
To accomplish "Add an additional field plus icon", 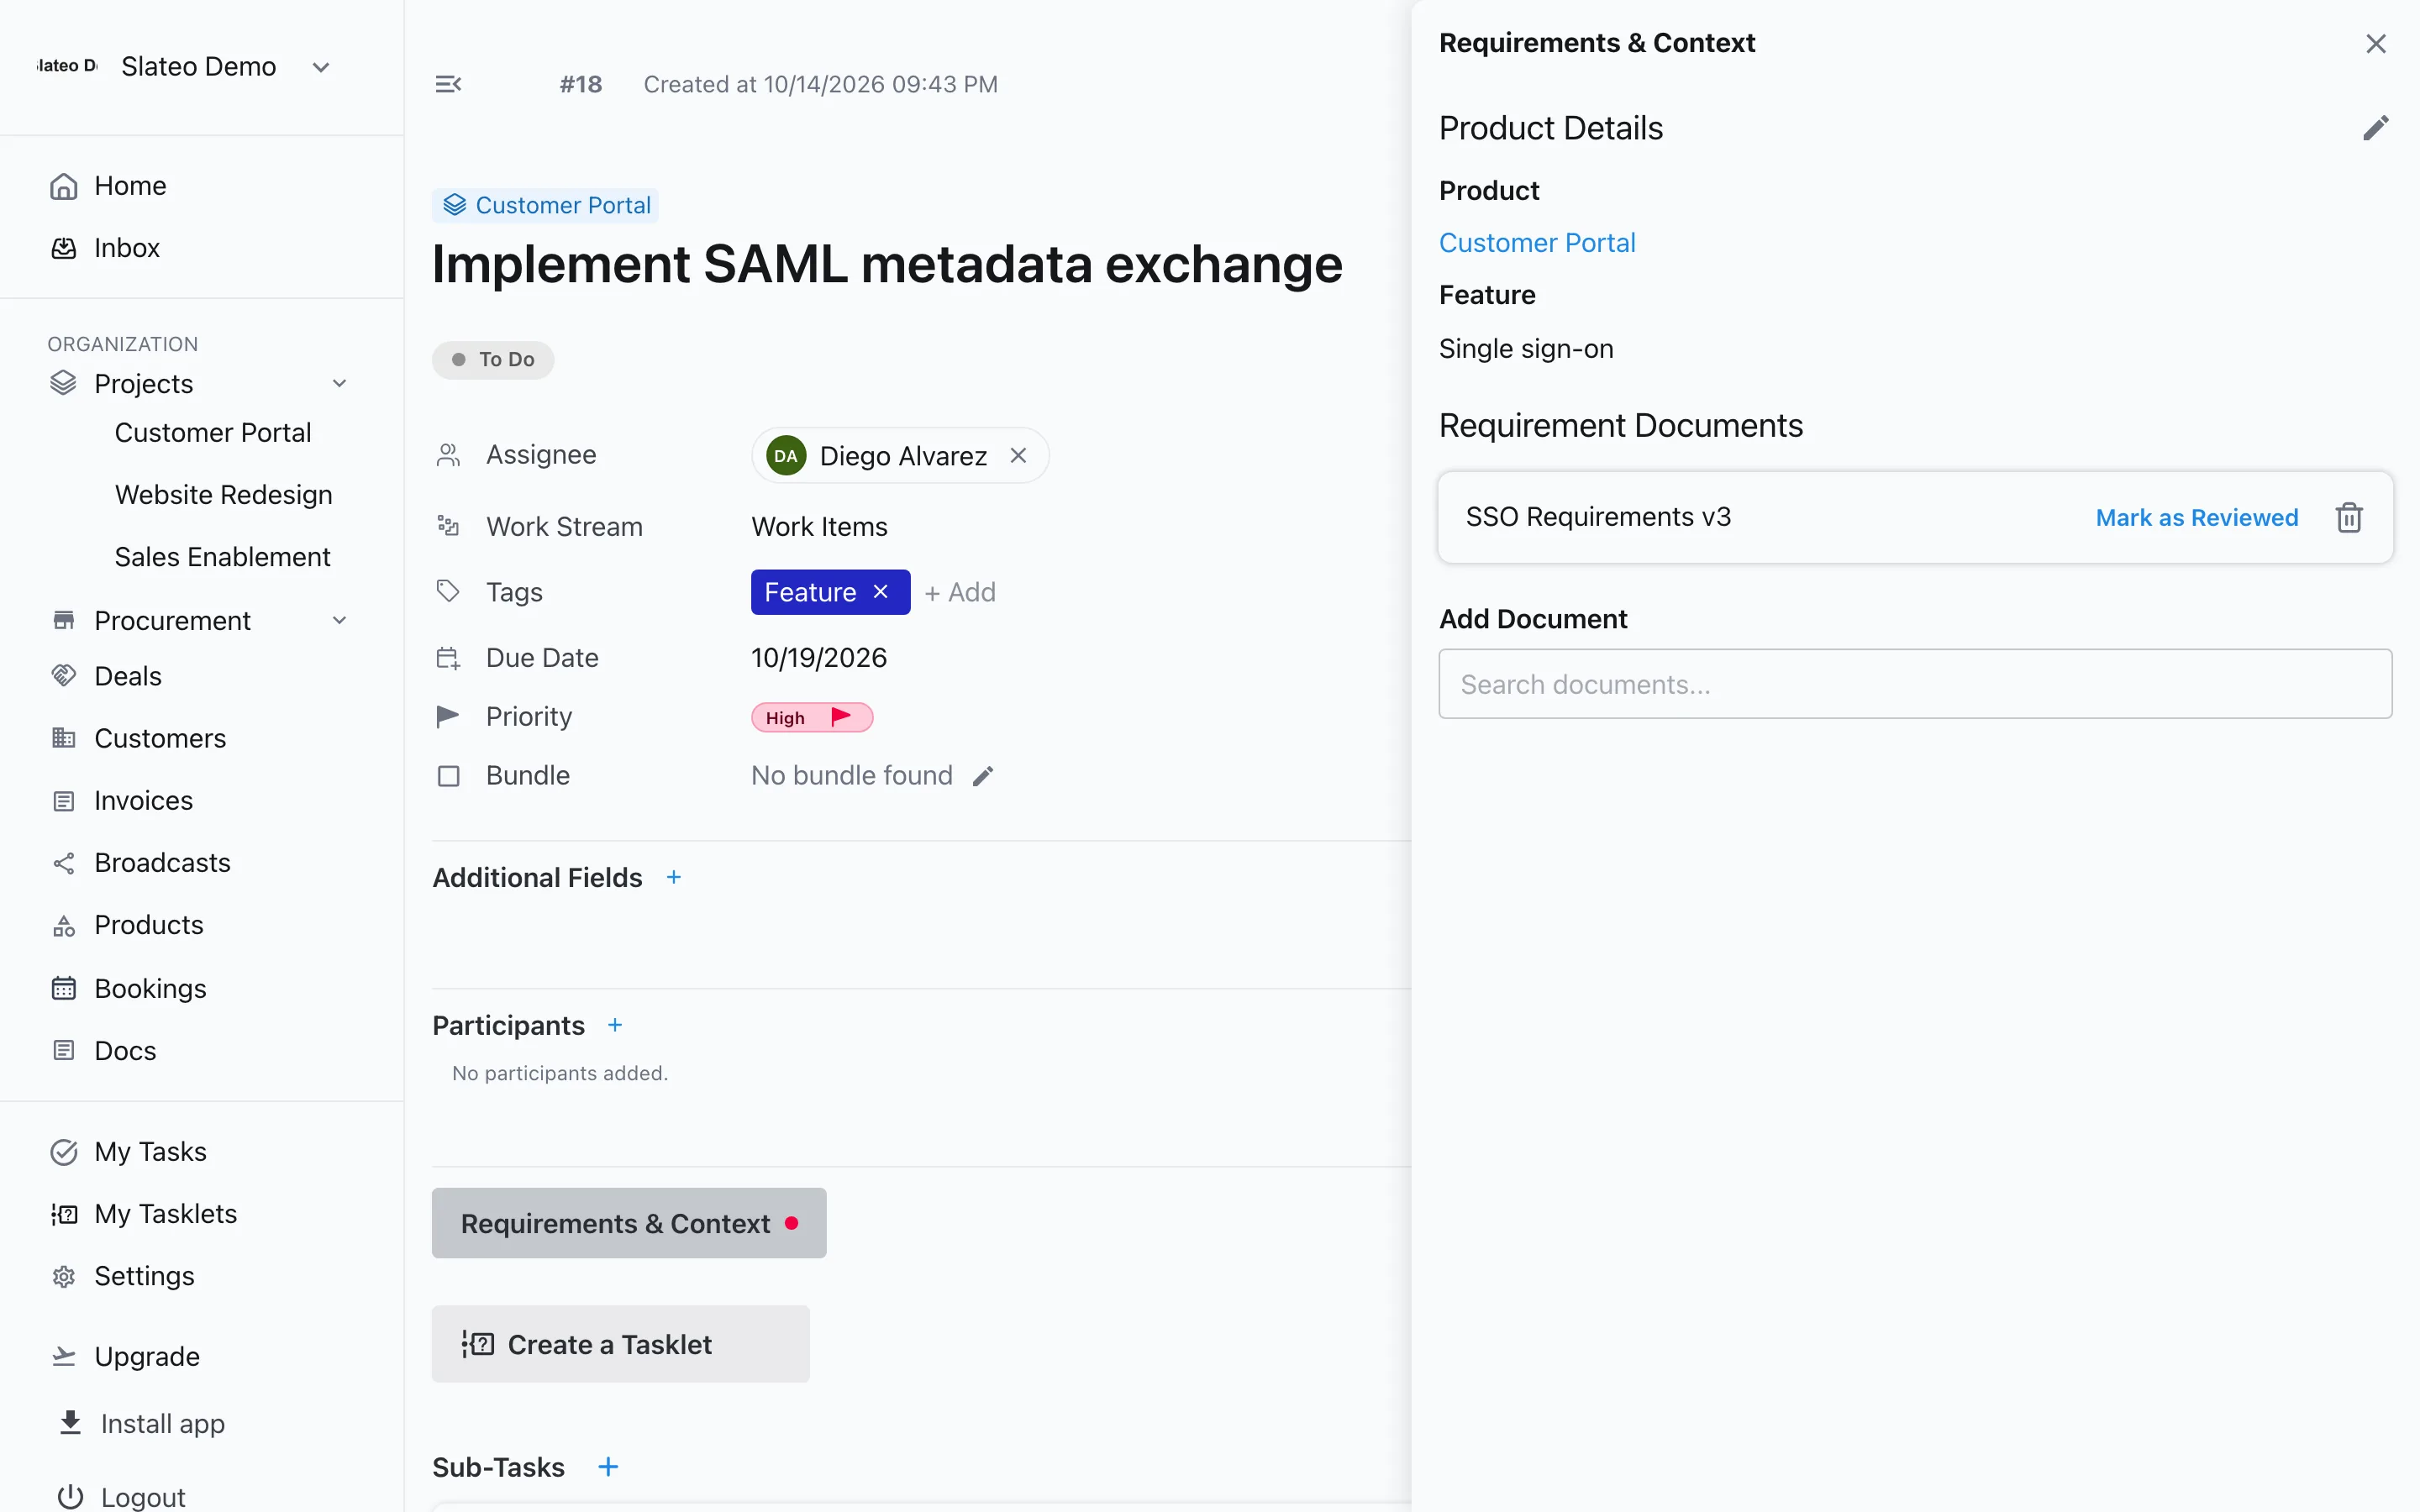I will point(674,877).
